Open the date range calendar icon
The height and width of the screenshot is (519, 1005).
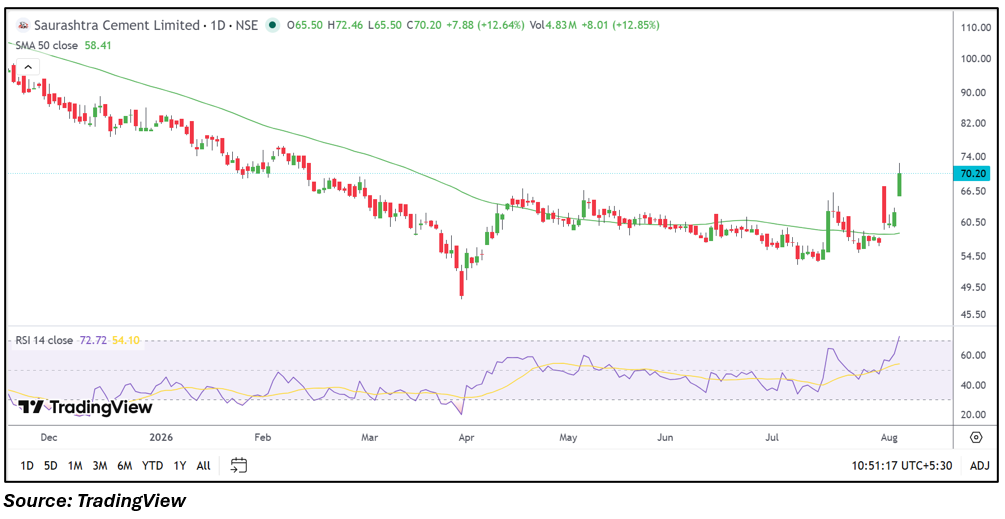tap(238, 466)
